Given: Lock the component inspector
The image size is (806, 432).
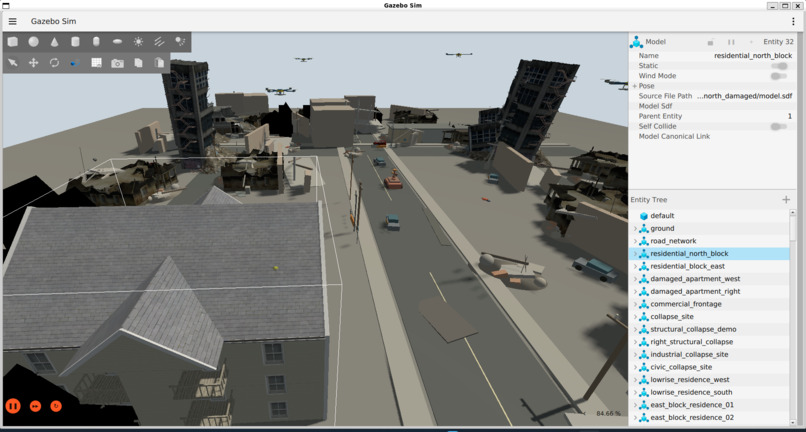Looking at the screenshot, I should [x=710, y=42].
